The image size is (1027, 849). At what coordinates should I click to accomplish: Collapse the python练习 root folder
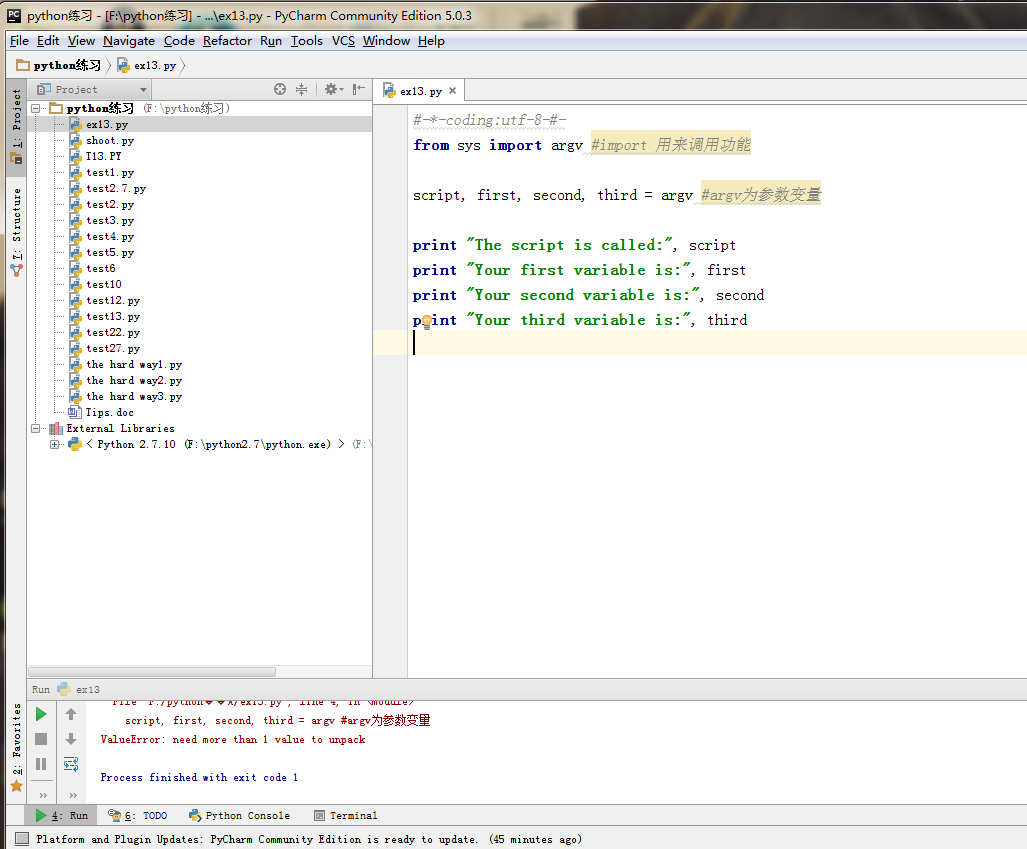click(36, 108)
